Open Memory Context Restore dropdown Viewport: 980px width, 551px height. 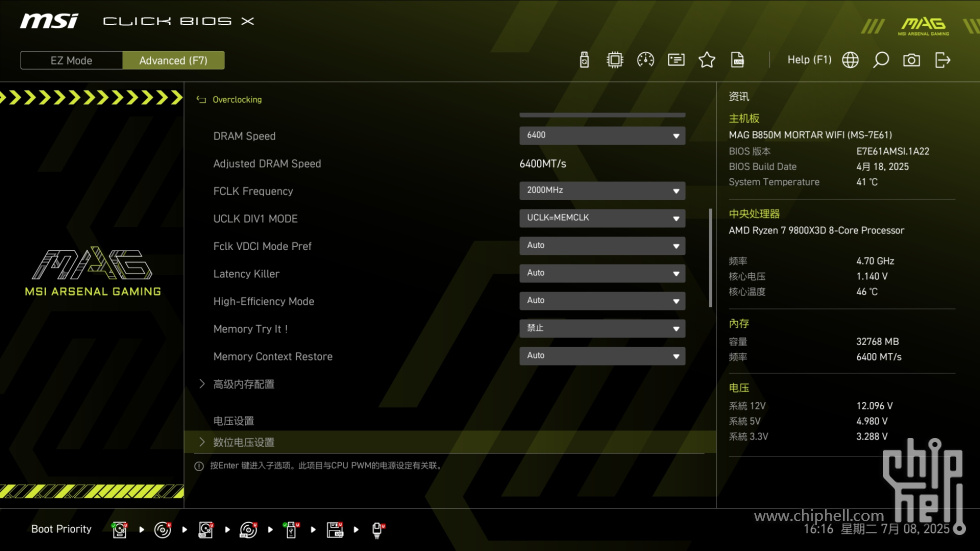pyautogui.click(x=602, y=355)
